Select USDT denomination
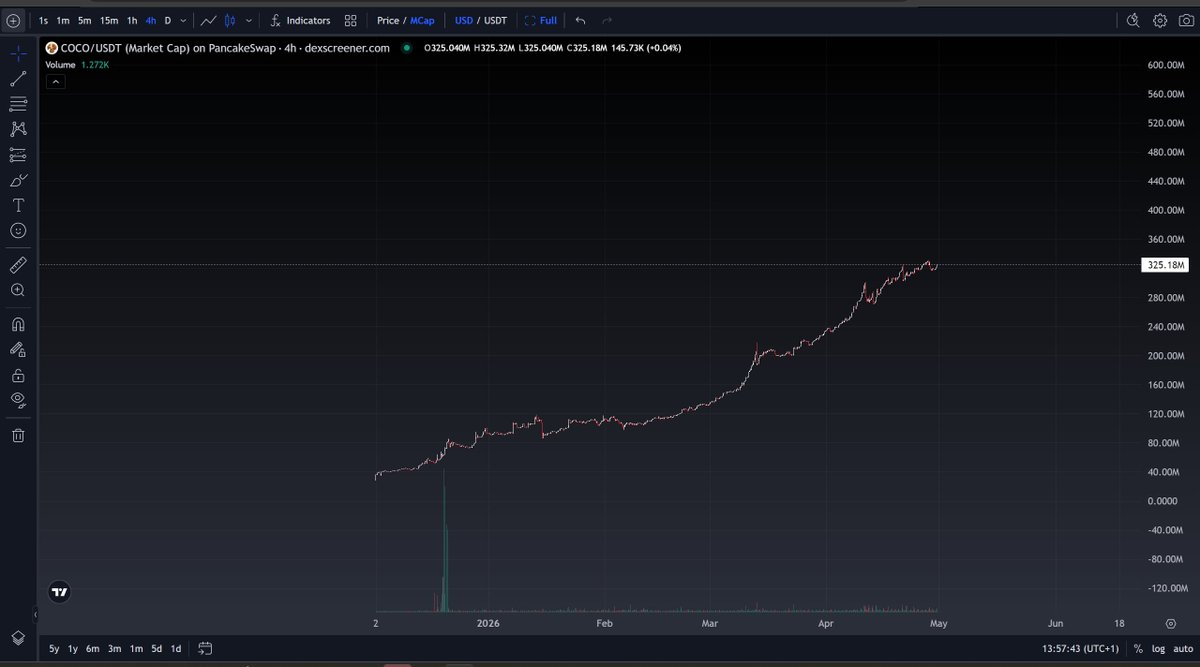 (x=496, y=20)
